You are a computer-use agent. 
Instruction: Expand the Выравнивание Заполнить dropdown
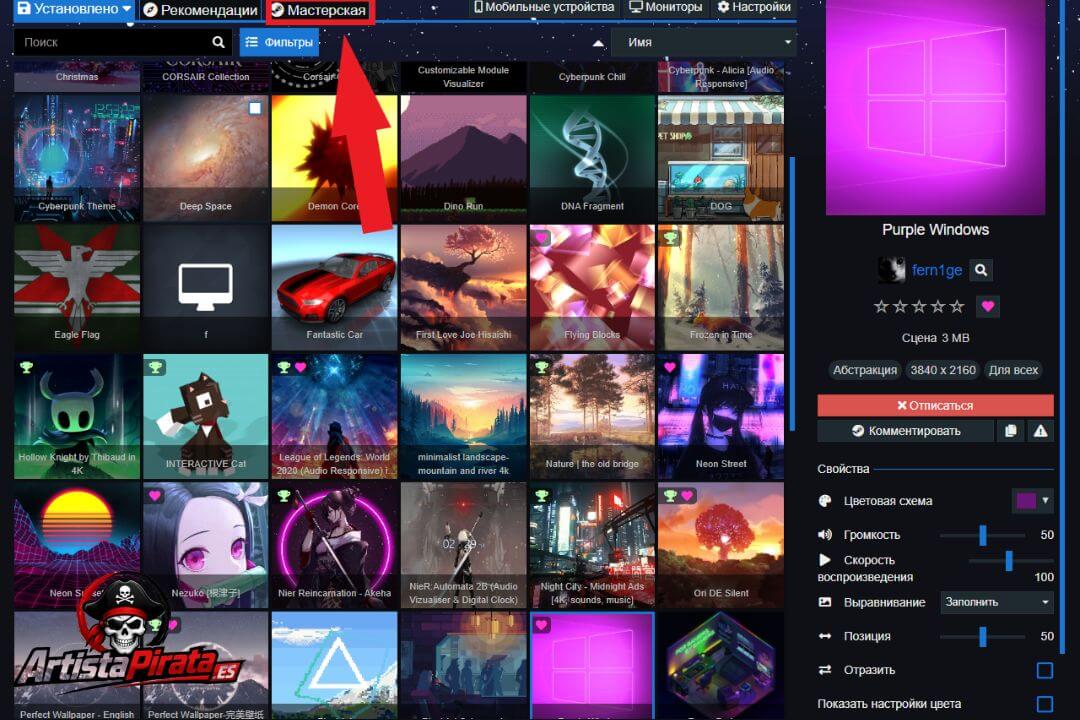pos(997,602)
